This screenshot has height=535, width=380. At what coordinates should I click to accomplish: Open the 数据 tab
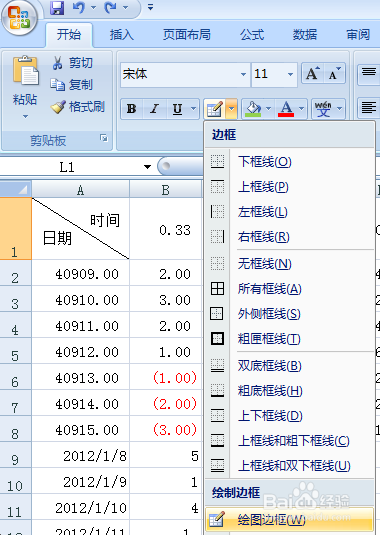(305, 34)
